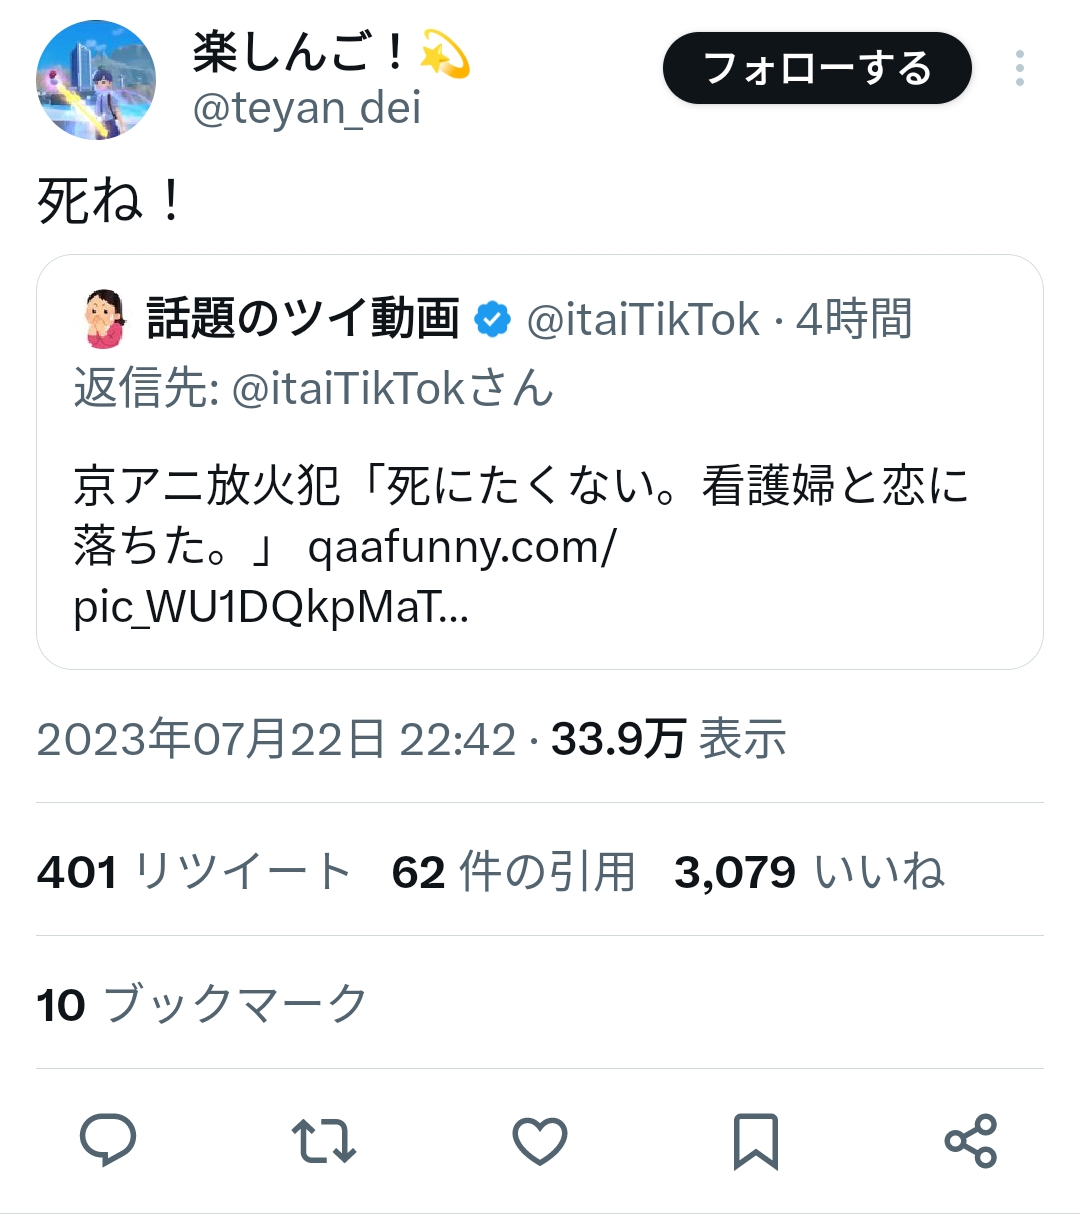This screenshot has width=1080, height=1231.
Task: Click the blue verified badge icon
Action: tap(492, 319)
